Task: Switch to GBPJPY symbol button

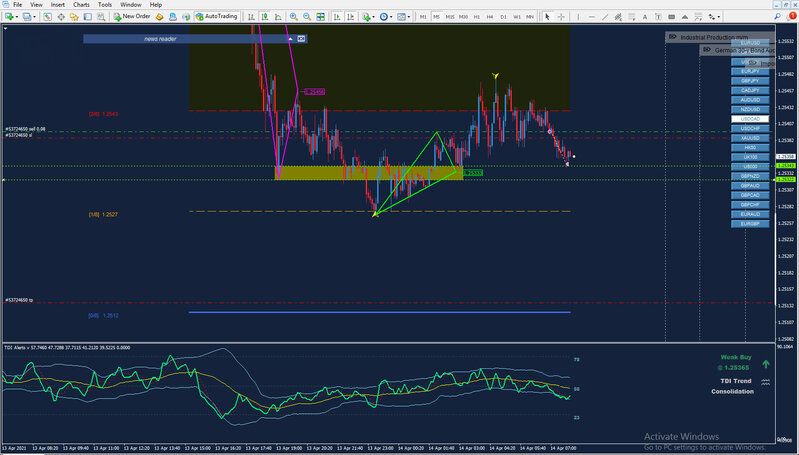Action: pyautogui.click(x=750, y=81)
